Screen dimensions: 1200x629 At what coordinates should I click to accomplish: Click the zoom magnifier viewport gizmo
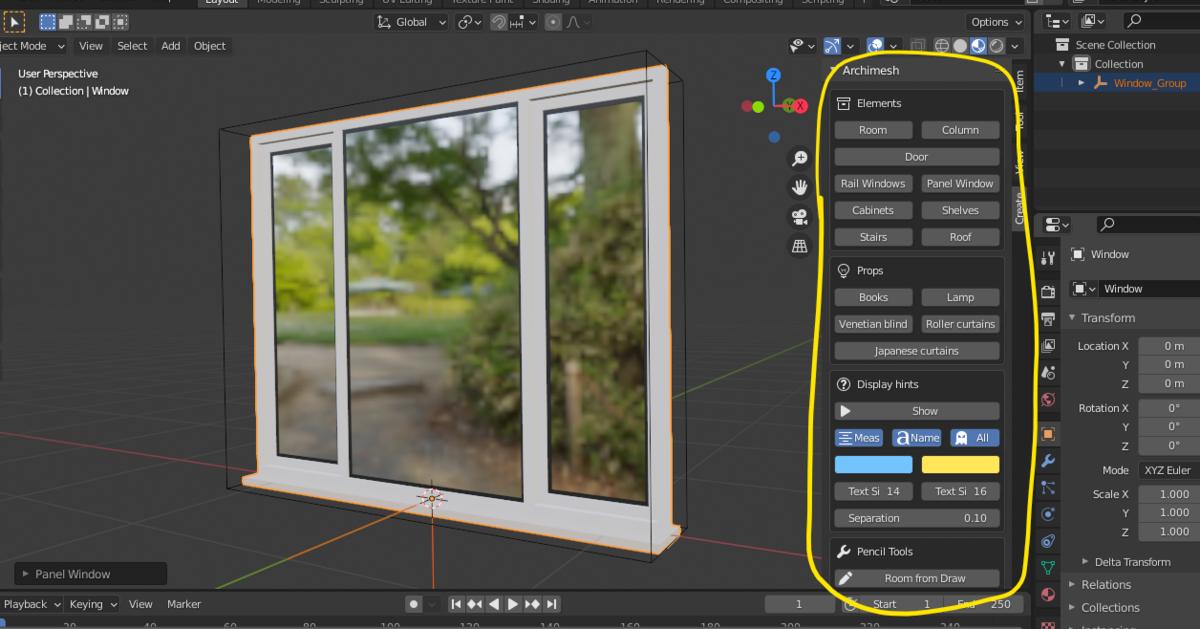pos(800,158)
